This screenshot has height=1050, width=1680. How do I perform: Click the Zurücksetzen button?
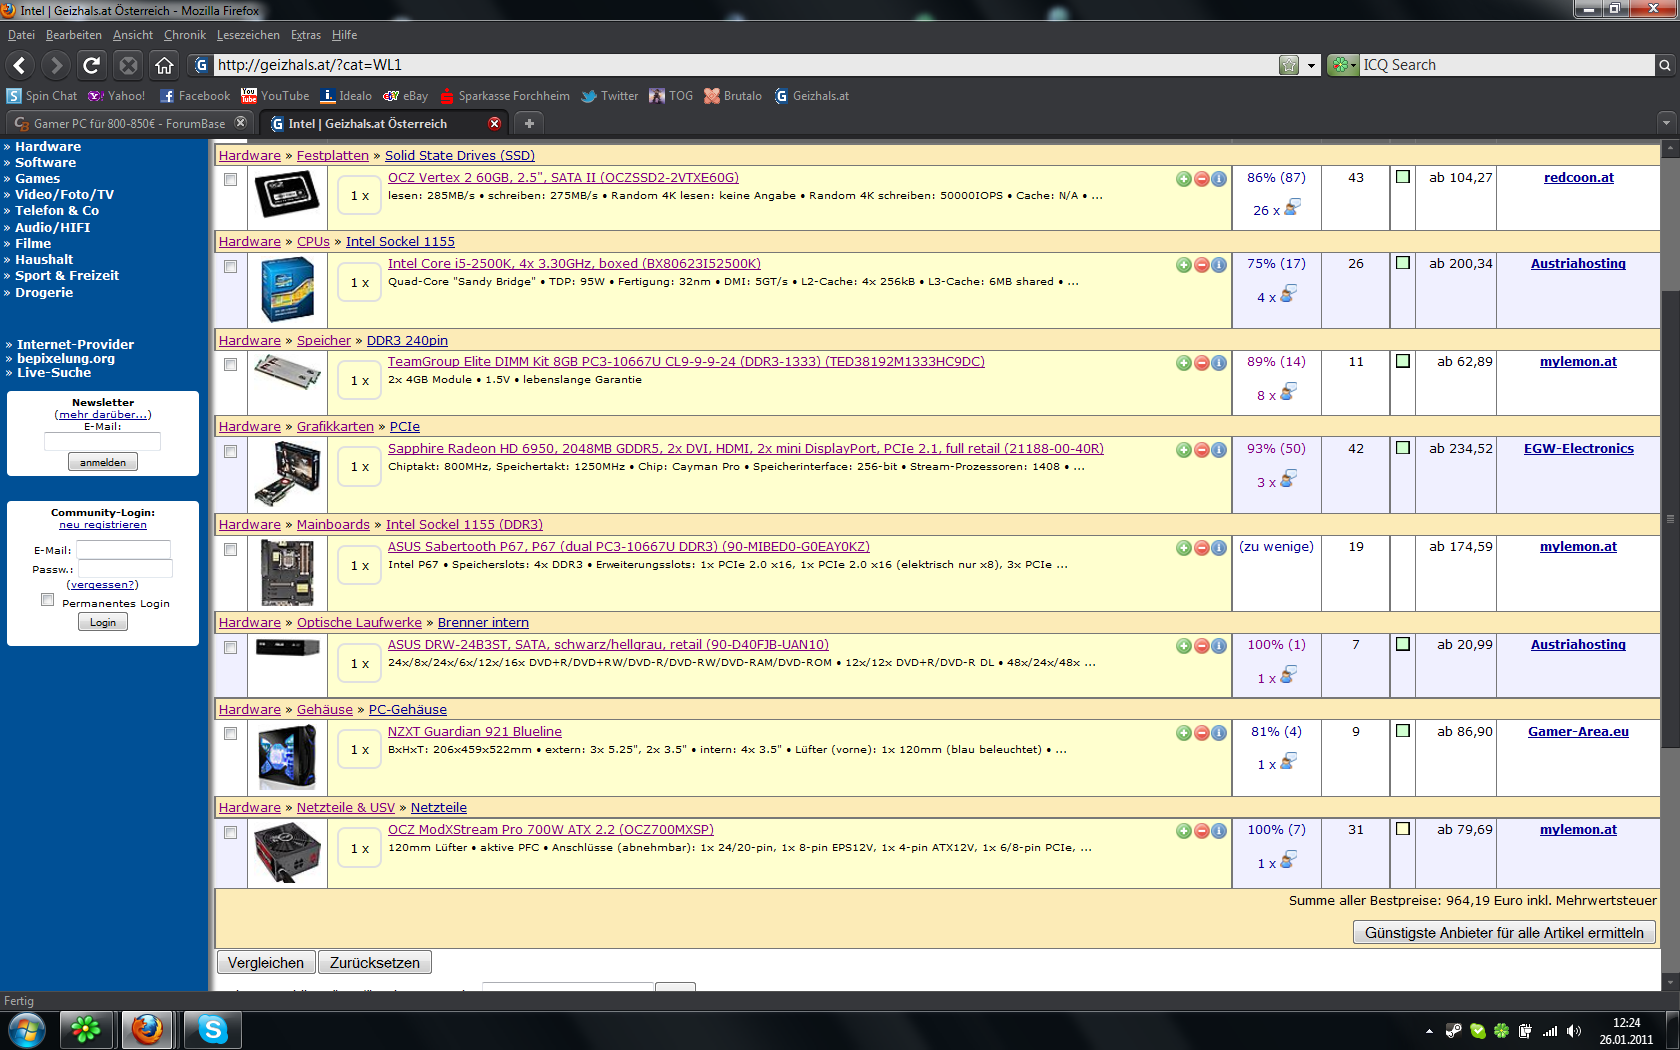(x=375, y=963)
